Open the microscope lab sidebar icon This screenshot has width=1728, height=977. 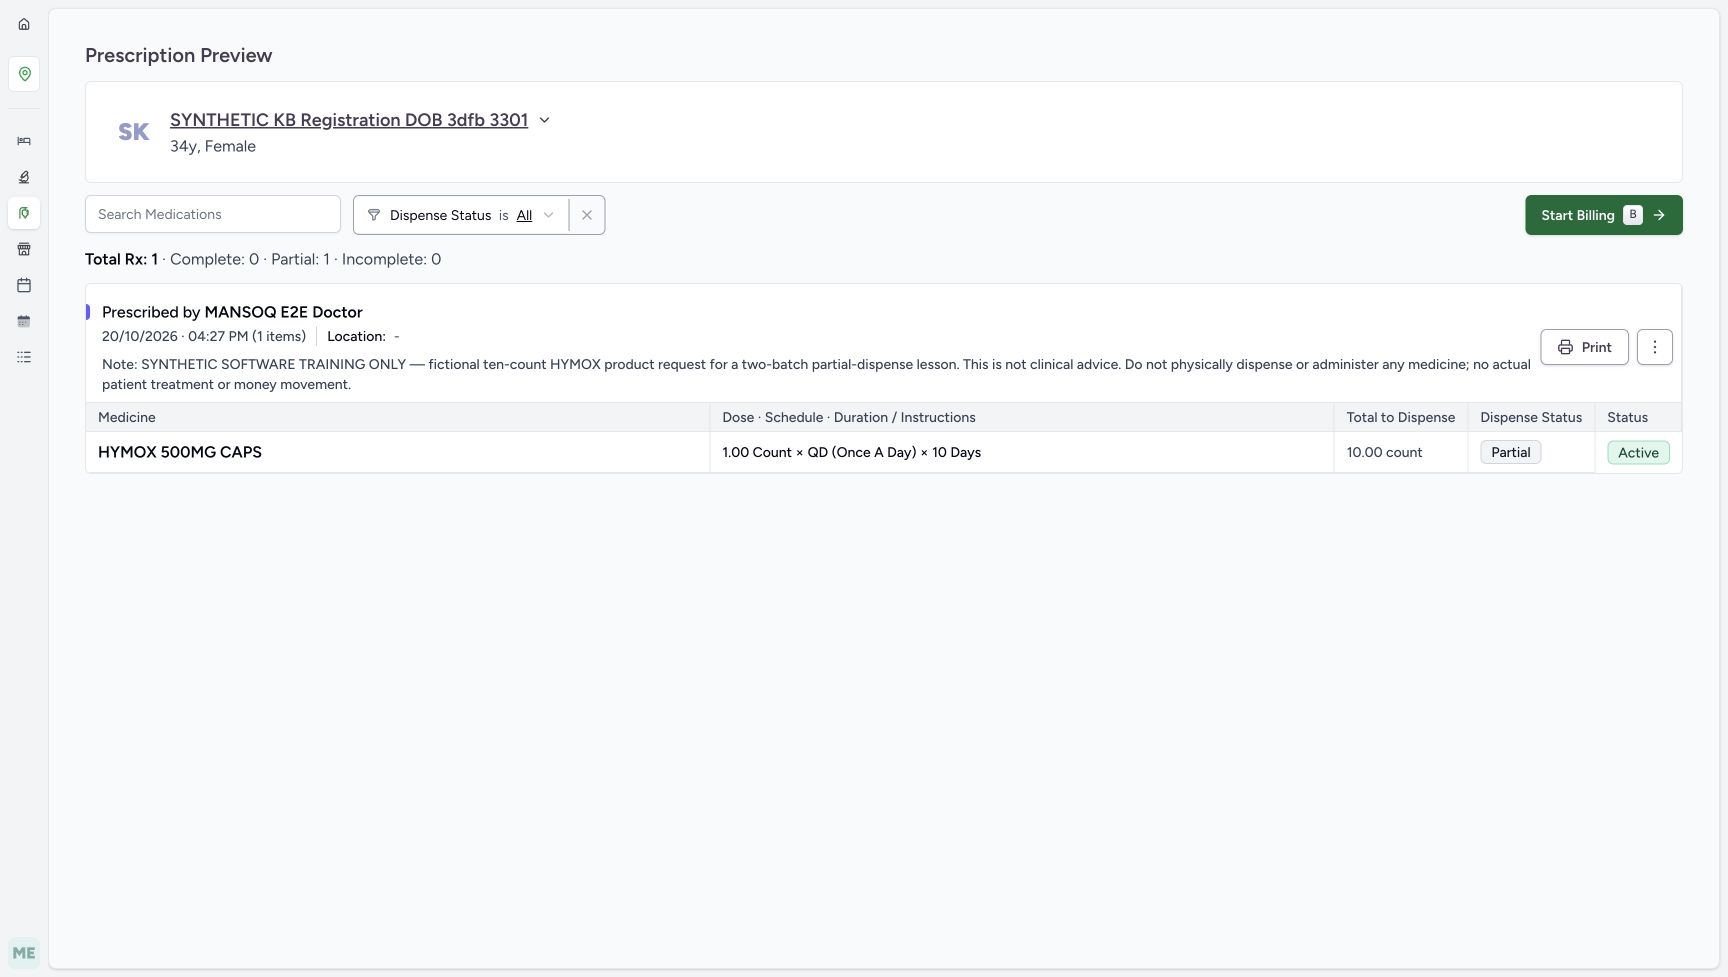(x=24, y=177)
